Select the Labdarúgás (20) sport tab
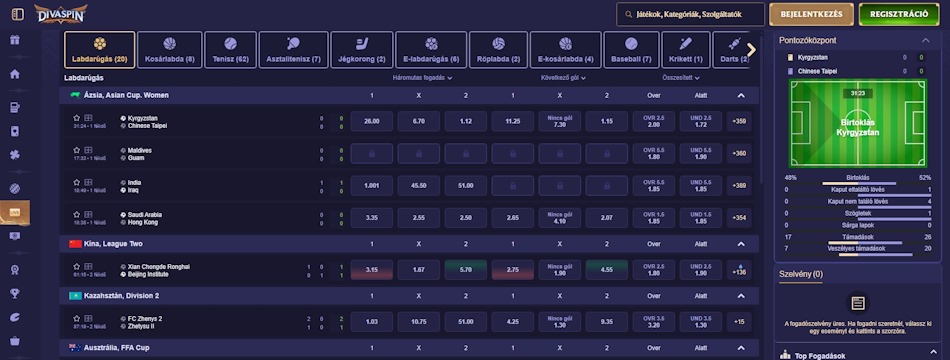This screenshot has height=360, width=950. pos(99,50)
